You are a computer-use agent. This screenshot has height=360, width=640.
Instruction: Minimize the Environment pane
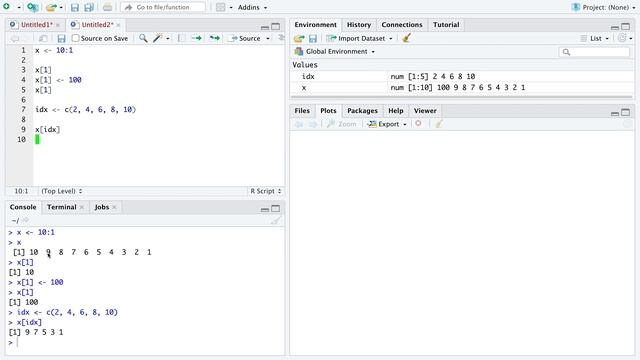click(x=615, y=27)
